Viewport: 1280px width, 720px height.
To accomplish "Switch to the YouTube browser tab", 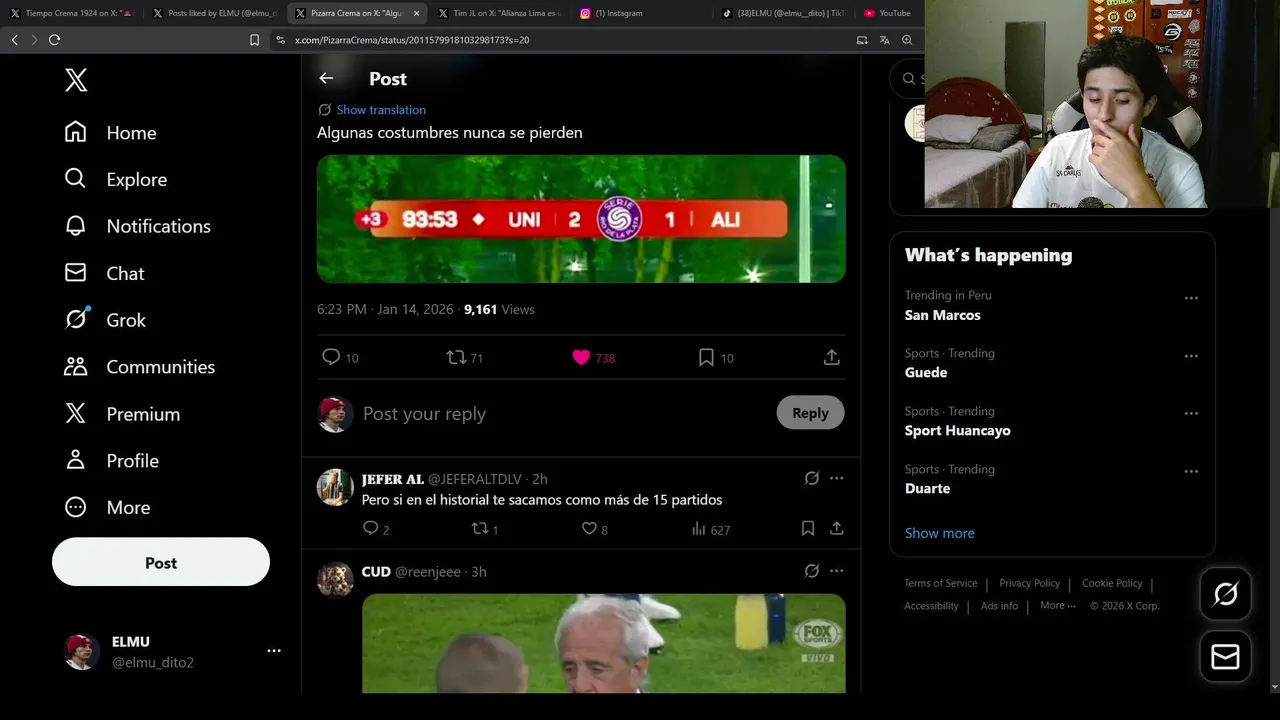I will pyautogui.click(x=888, y=13).
